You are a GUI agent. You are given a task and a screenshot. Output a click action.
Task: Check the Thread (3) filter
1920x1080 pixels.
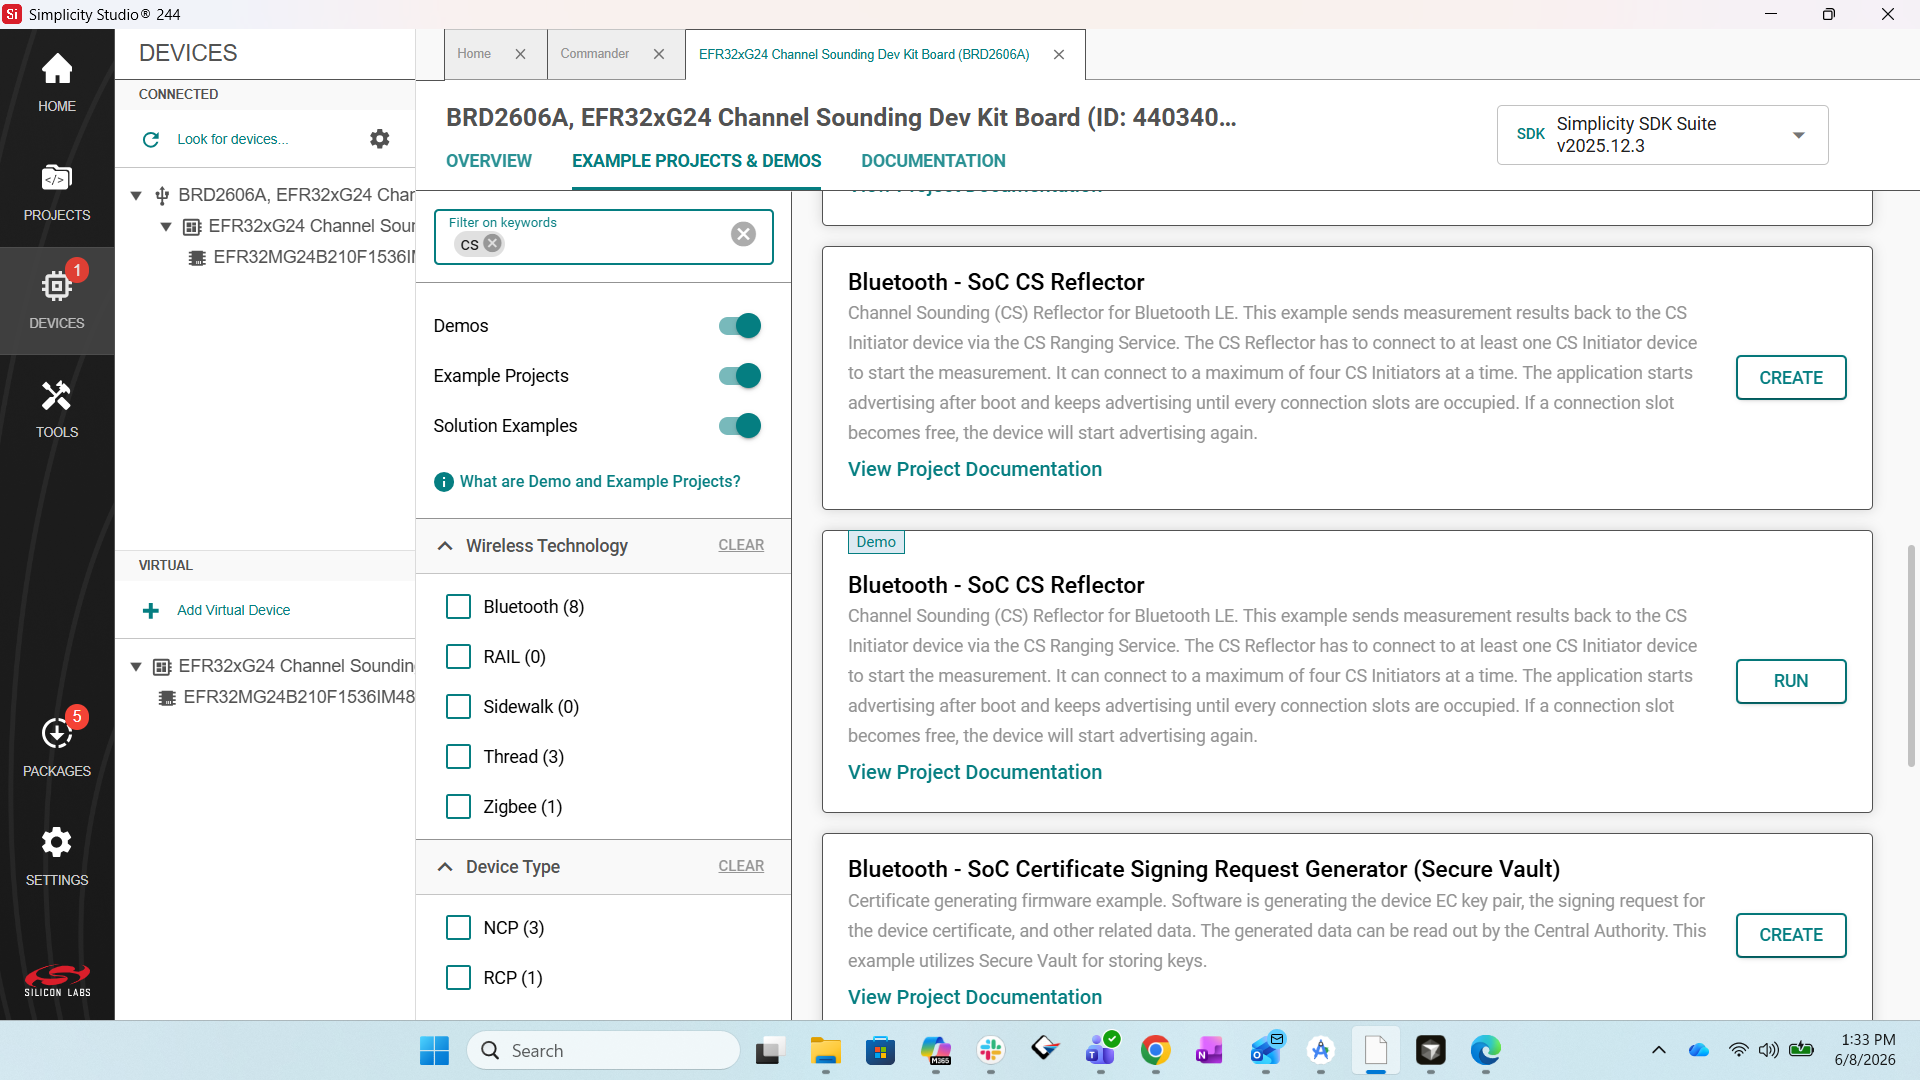[x=458, y=757]
